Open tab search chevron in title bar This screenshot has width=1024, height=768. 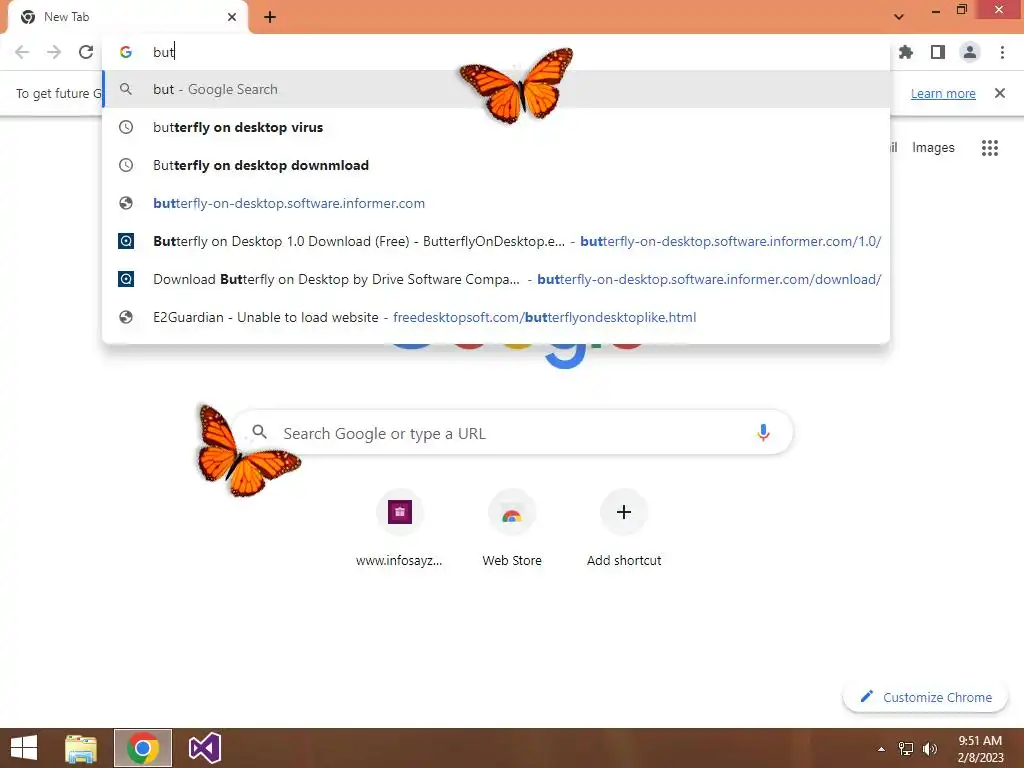coord(899,17)
